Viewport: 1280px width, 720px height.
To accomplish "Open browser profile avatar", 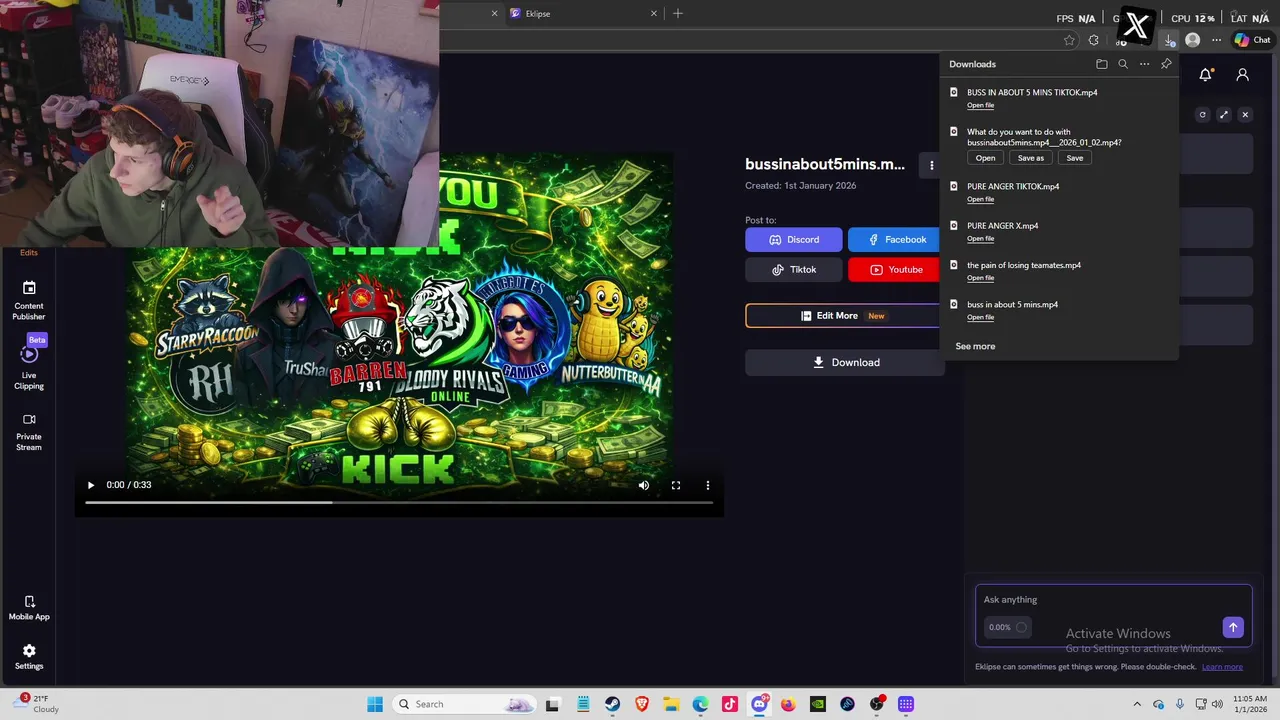I will click(1192, 40).
